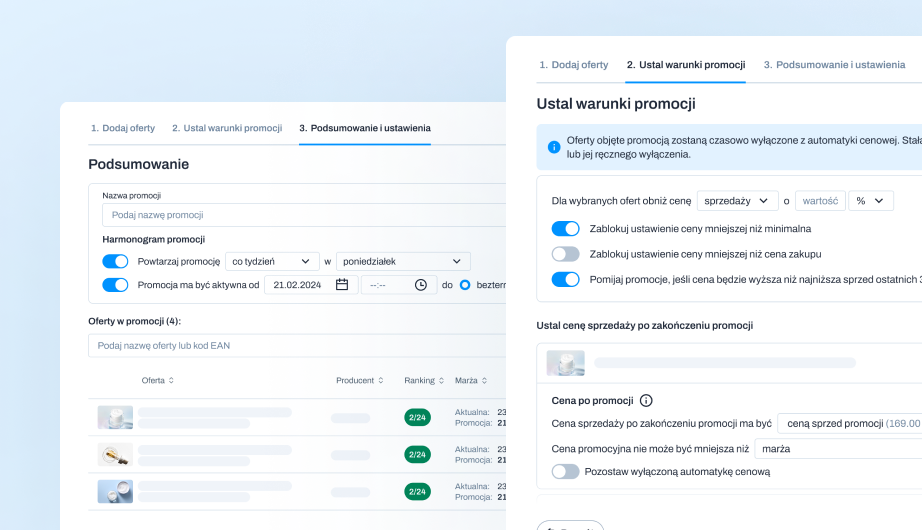This screenshot has width=922, height=530.
Task: Toggle Pomijaj promocje switch
Action: (x=565, y=279)
